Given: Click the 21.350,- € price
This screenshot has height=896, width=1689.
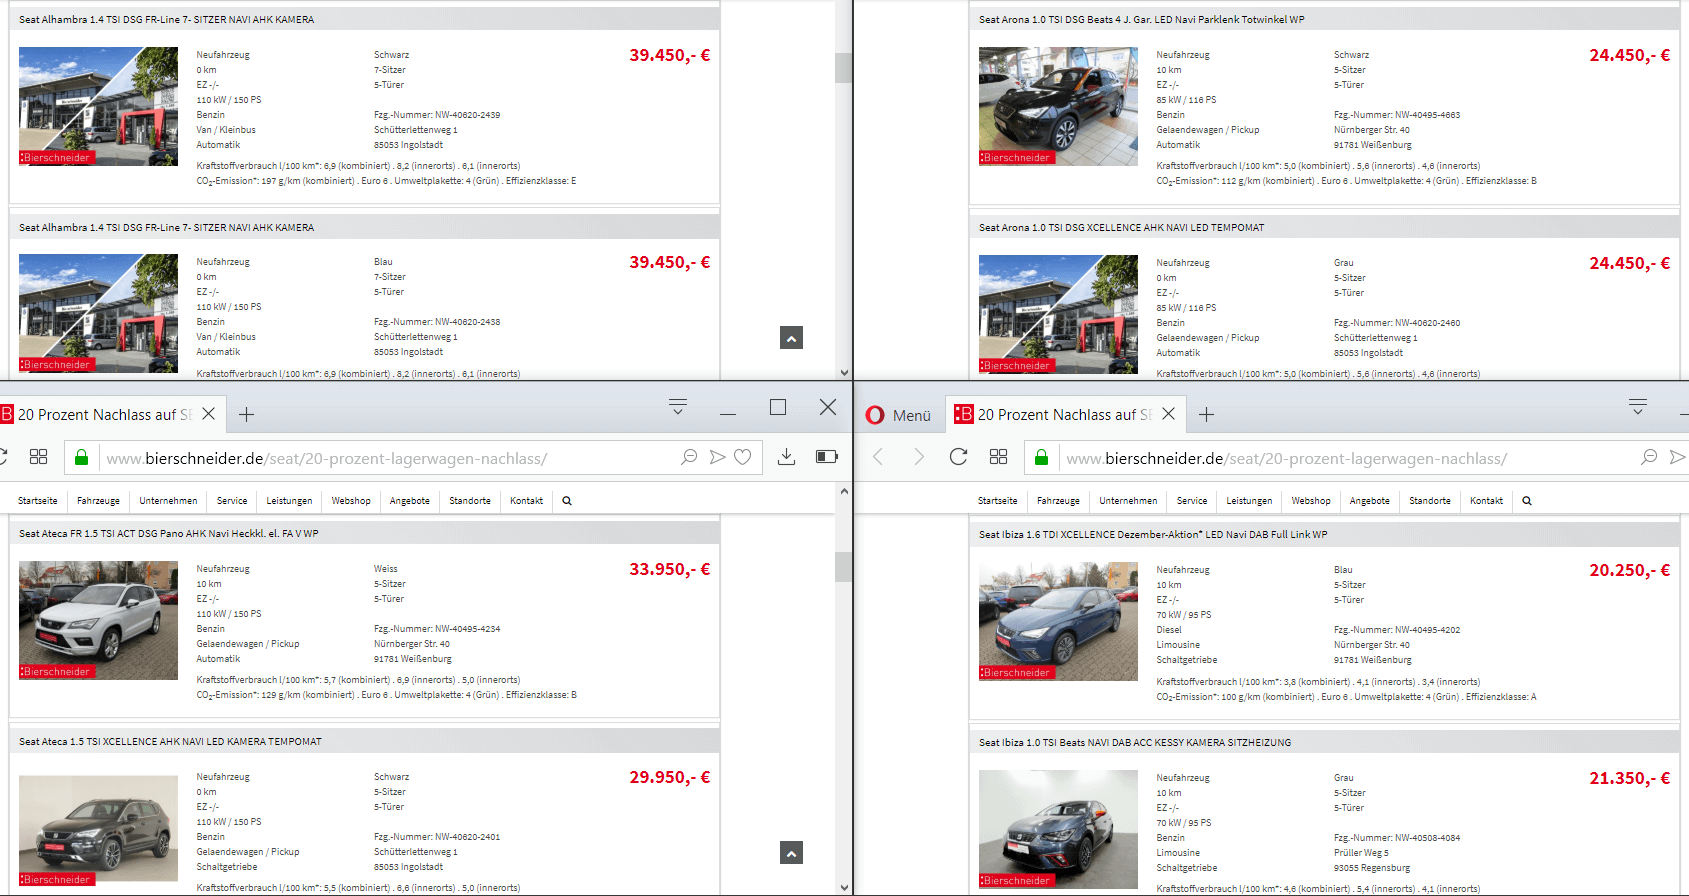Looking at the screenshot, I should click(x=1629, y=778).
